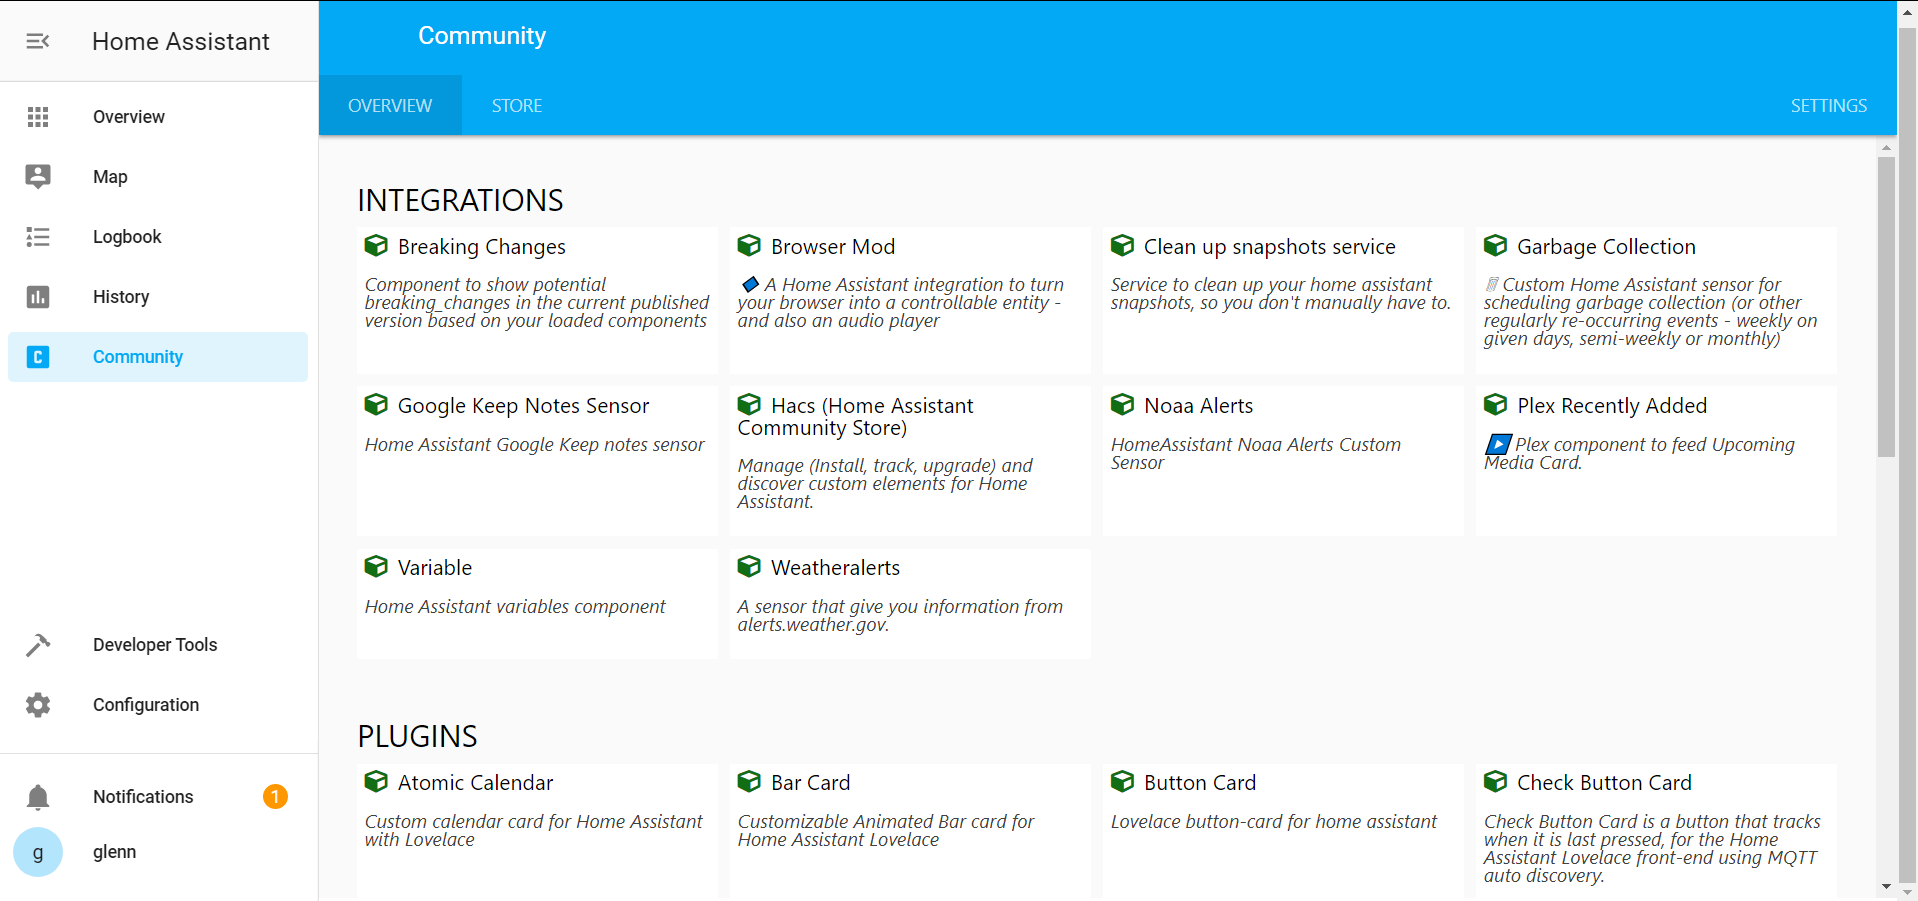Select the package icon on Breaking Changes card
This screenshot has height=901, width=1918.
(376, 246)
